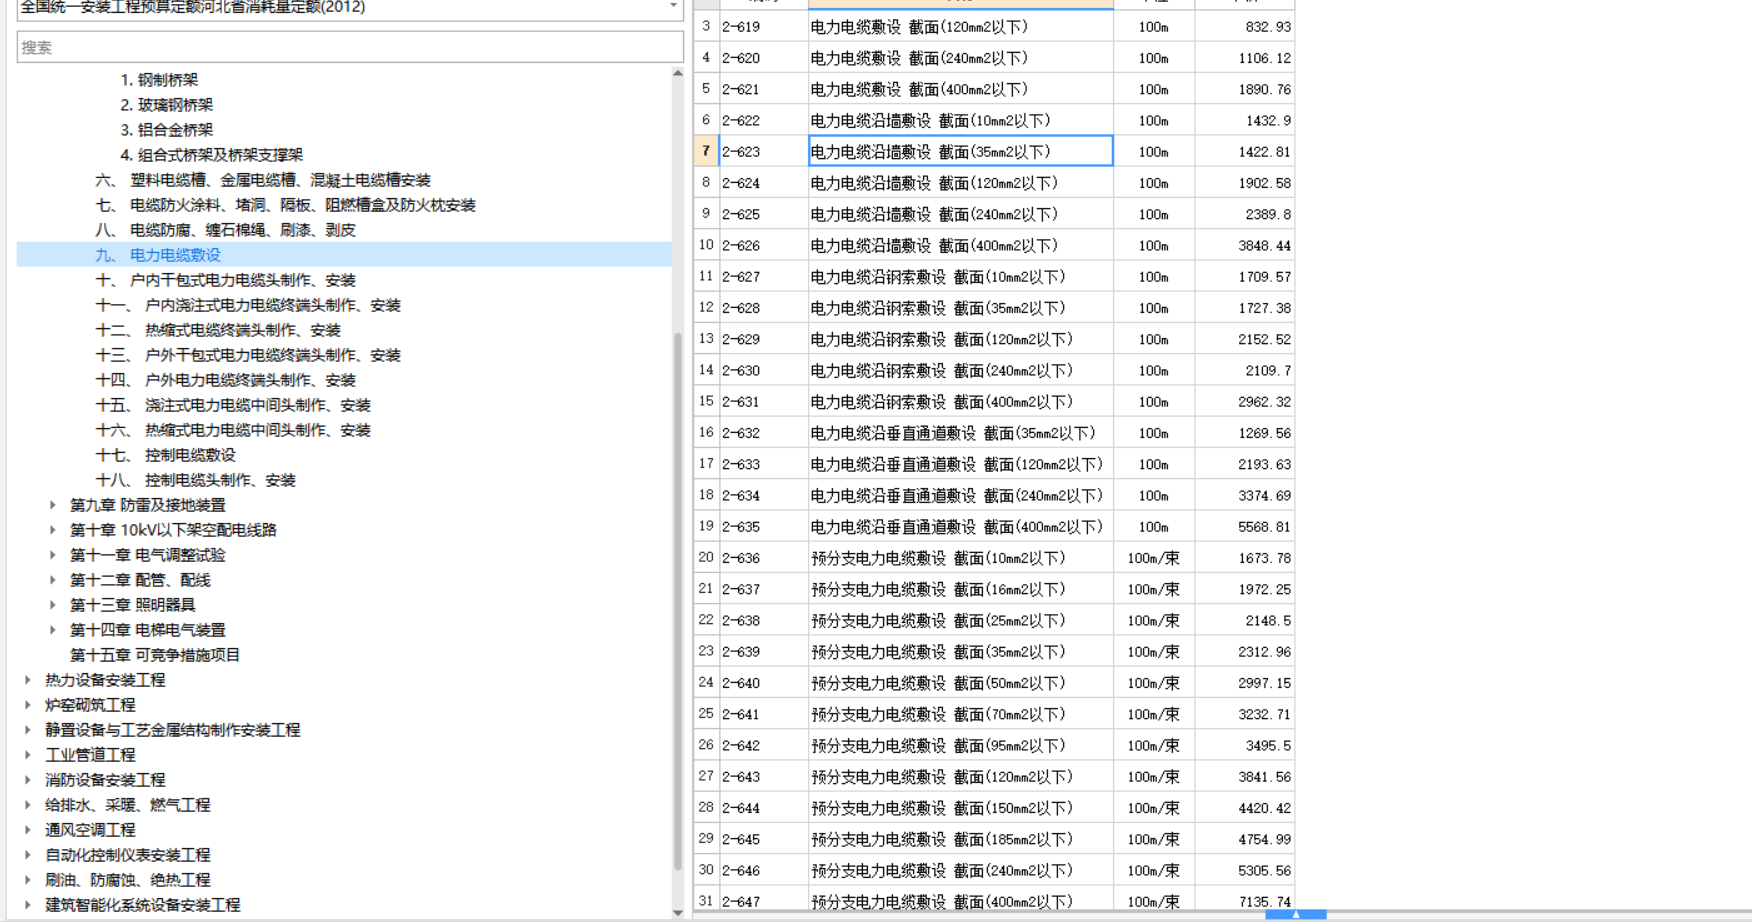
Task: Select 十八、控制电缆头制作、安装 item
Action: 195,480
